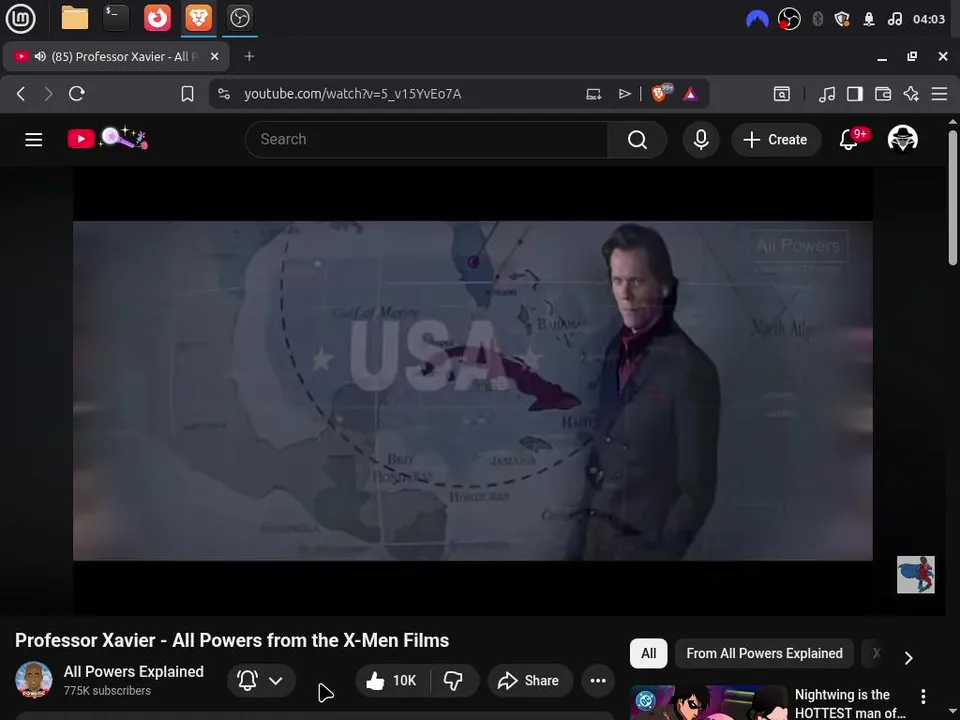Select the All filter chip
Viewport: 960px width, 720px height.
coord(648,653)
